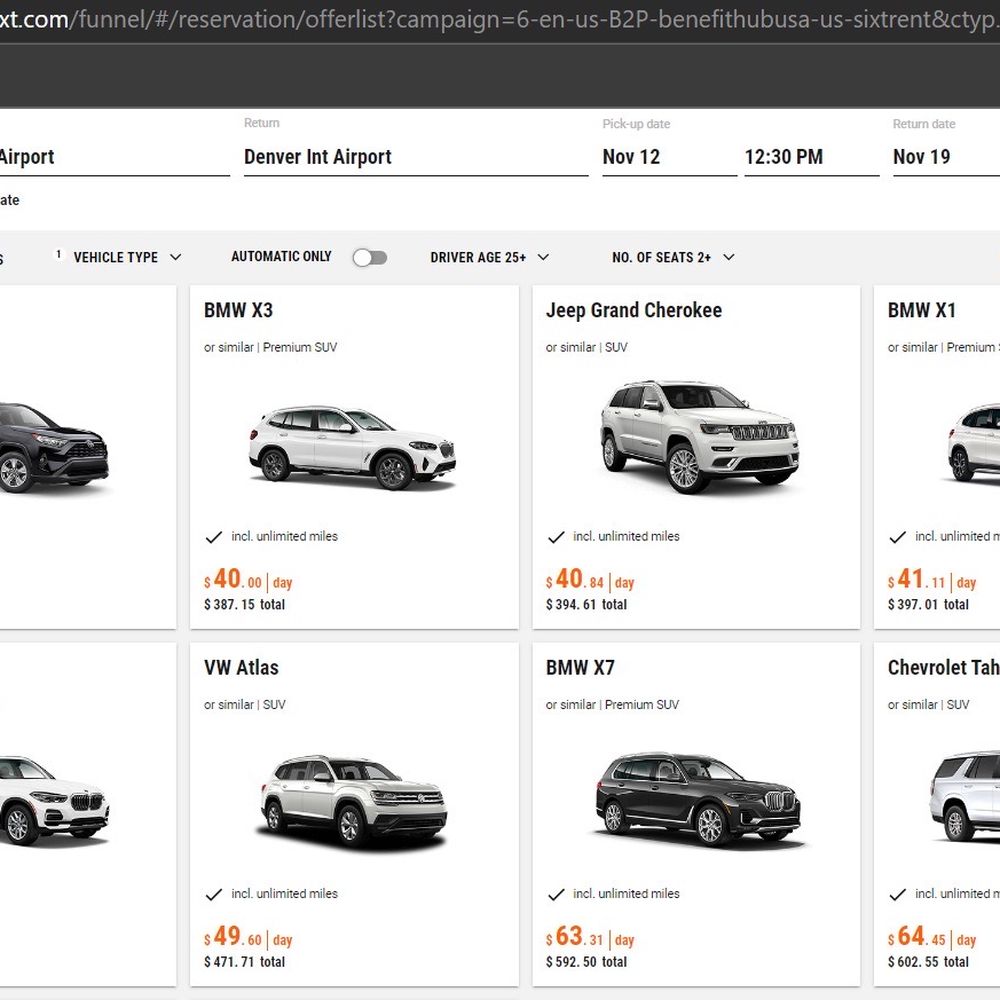The width and height of the screenshot is (1000, 1000).
Task: Click the Vehicle Type chevron arrow
Action: [x=175, y=257]
